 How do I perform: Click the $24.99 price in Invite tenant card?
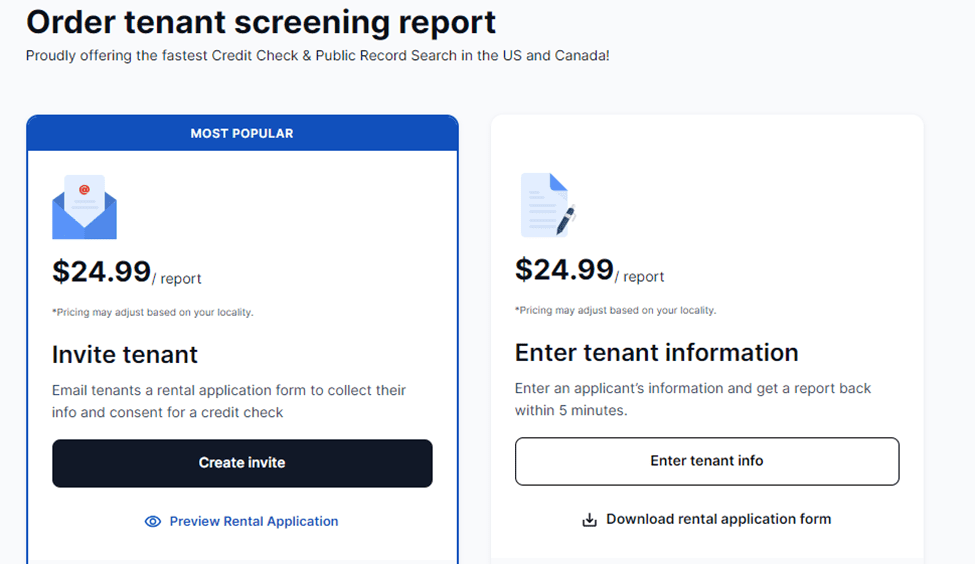tap(101, 272)
